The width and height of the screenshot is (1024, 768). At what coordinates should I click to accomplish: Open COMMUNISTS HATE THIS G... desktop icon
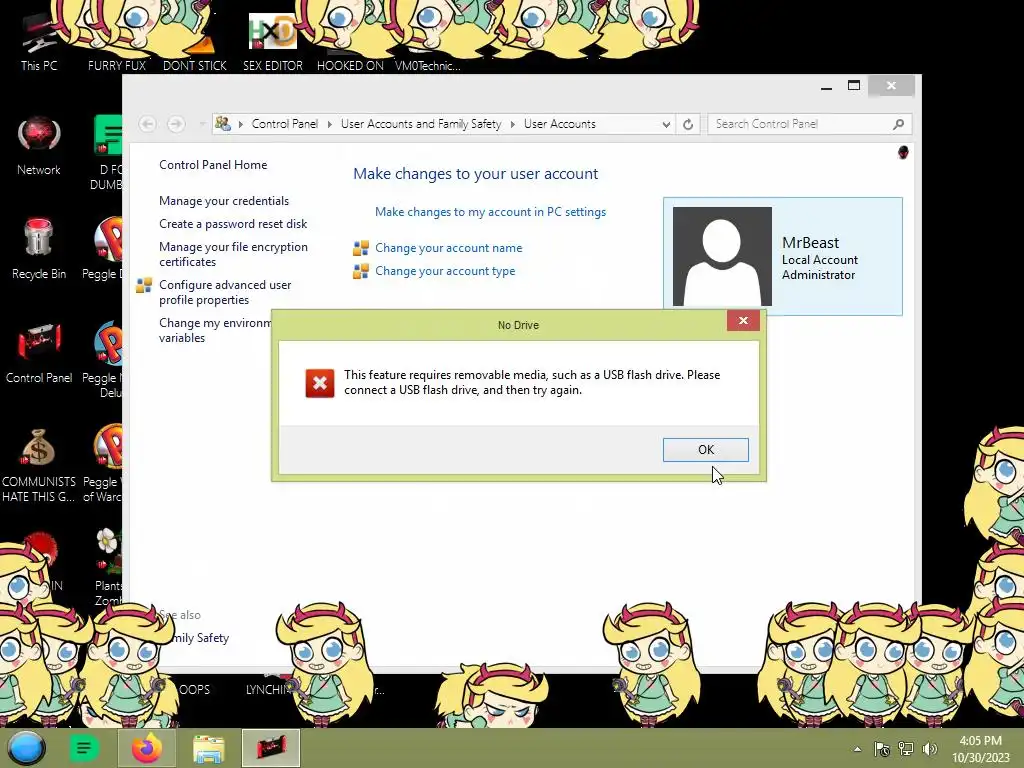39,465
